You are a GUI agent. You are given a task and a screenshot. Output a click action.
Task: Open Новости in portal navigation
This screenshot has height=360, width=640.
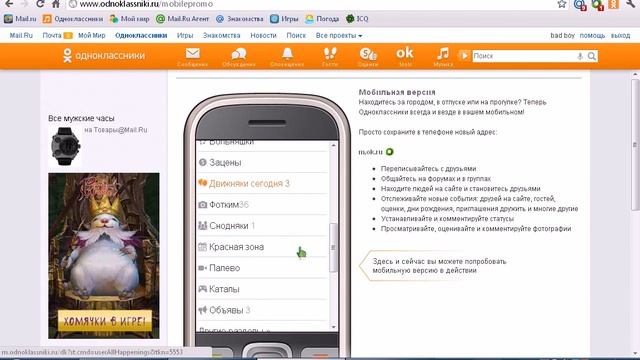(x=264, y=36)
